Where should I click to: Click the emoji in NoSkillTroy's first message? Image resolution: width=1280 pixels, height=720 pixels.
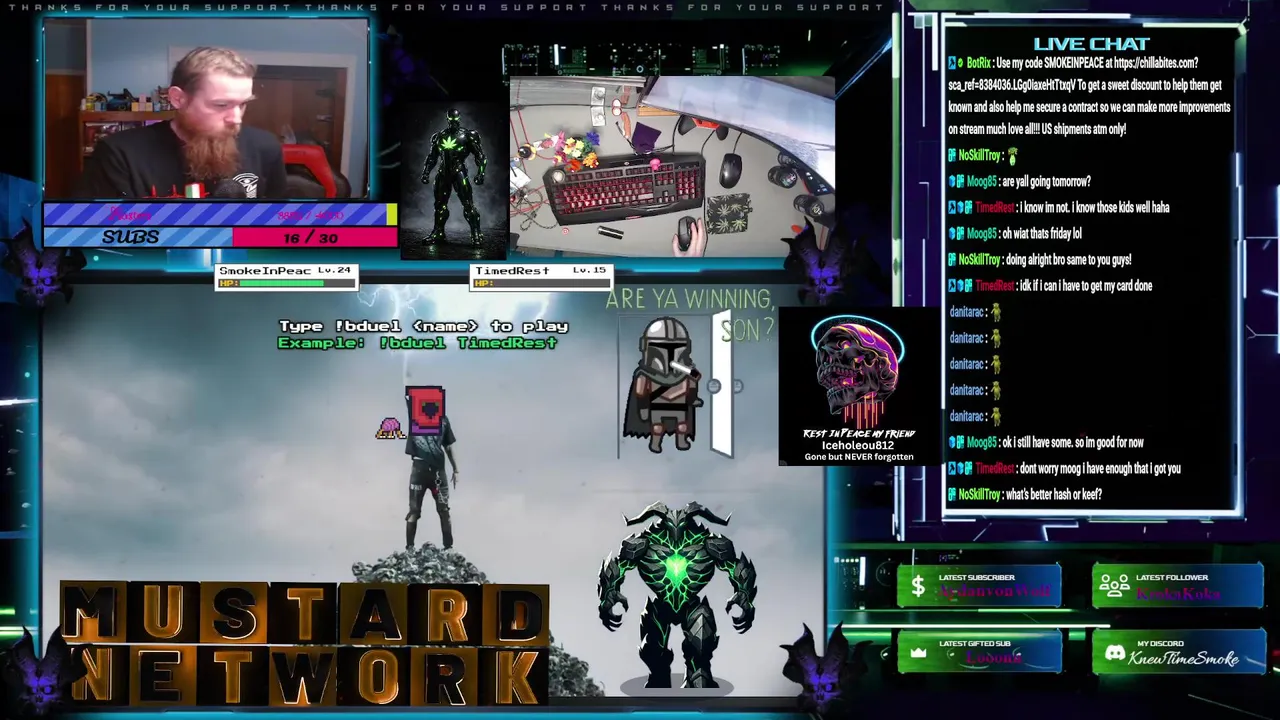point(1012,156)
